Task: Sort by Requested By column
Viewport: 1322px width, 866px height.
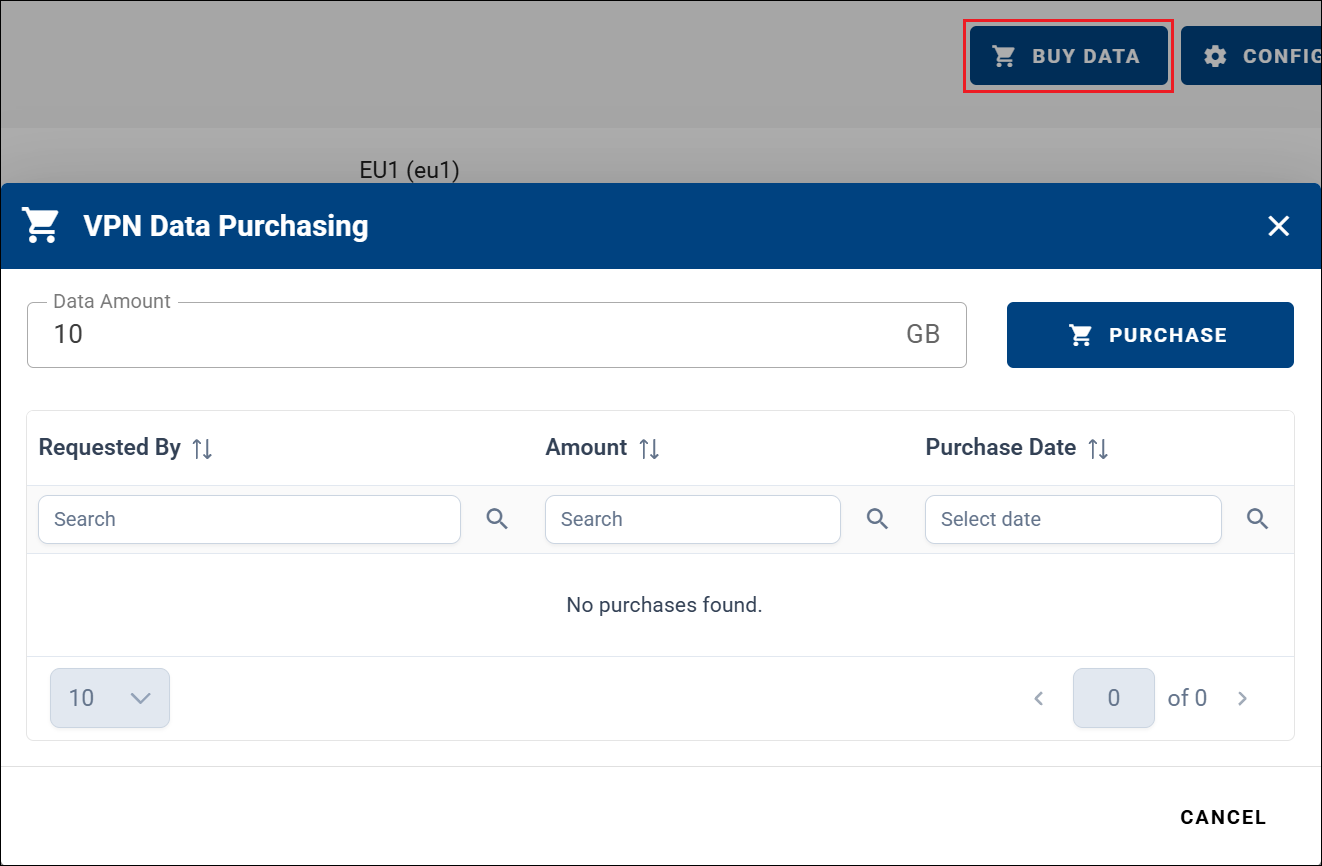Action: (202, 448)
